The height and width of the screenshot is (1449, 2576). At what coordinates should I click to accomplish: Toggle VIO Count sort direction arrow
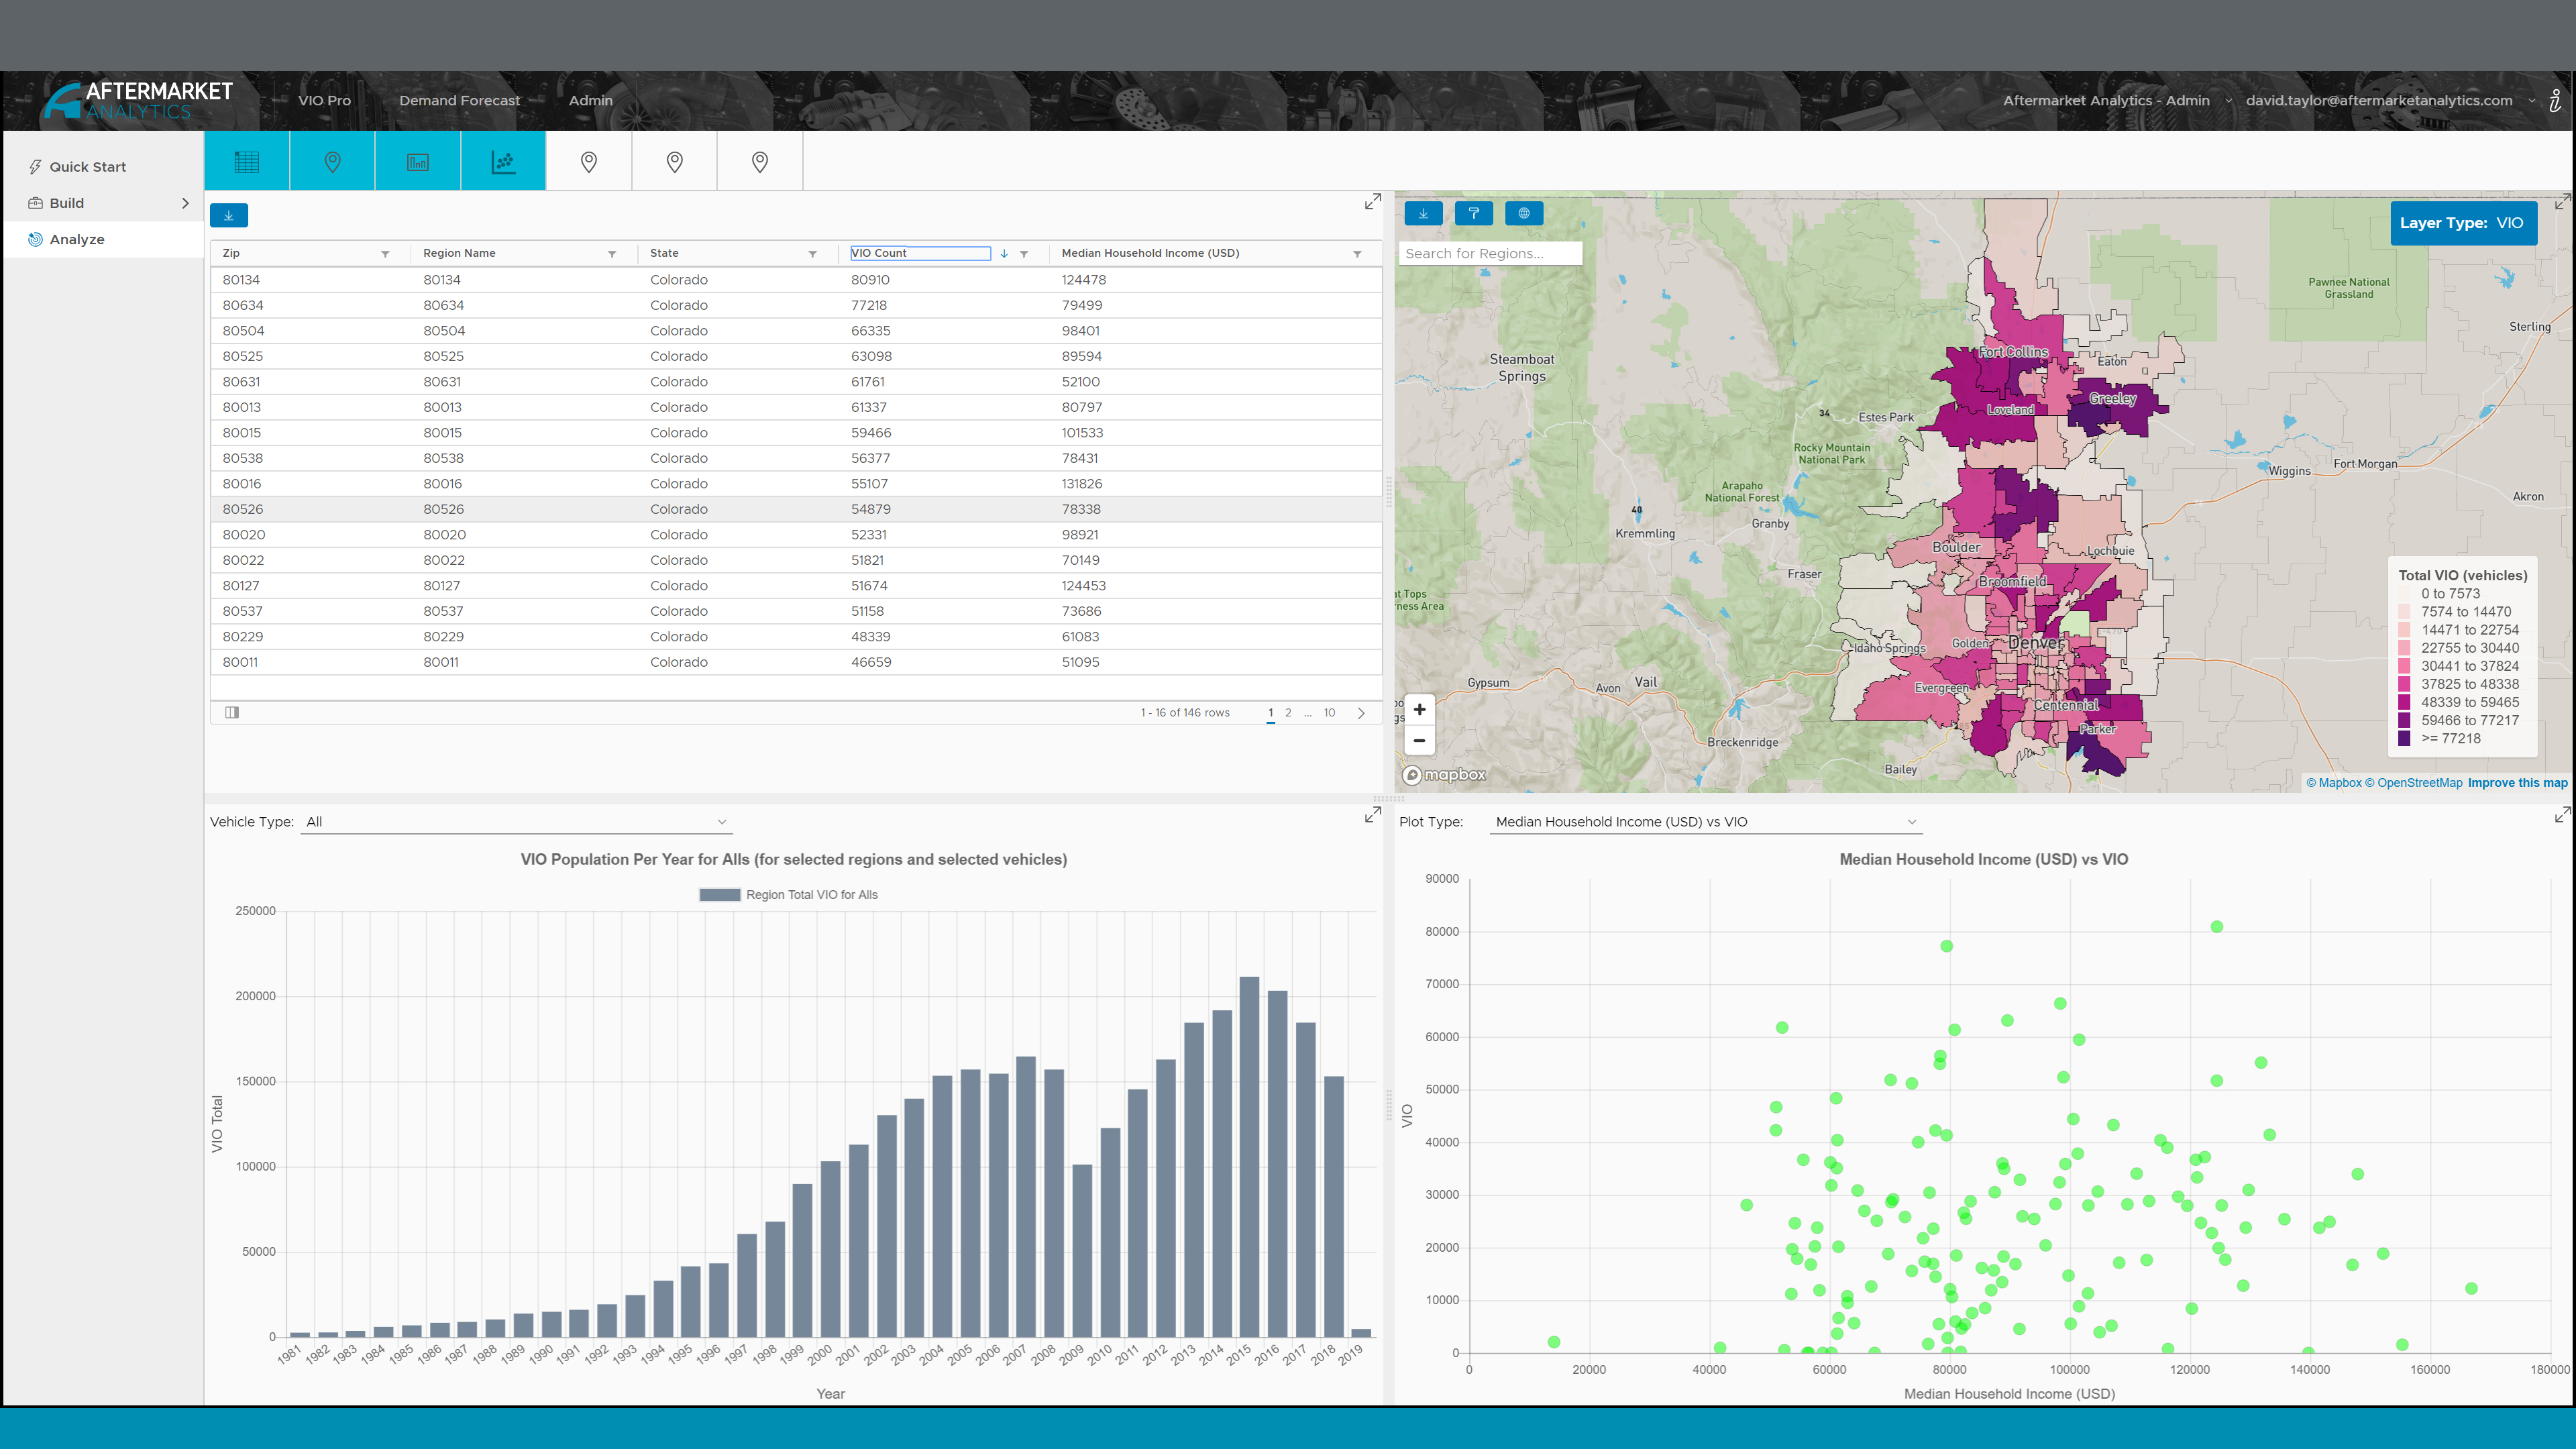pyautogui.click(x=1003, y=254)
